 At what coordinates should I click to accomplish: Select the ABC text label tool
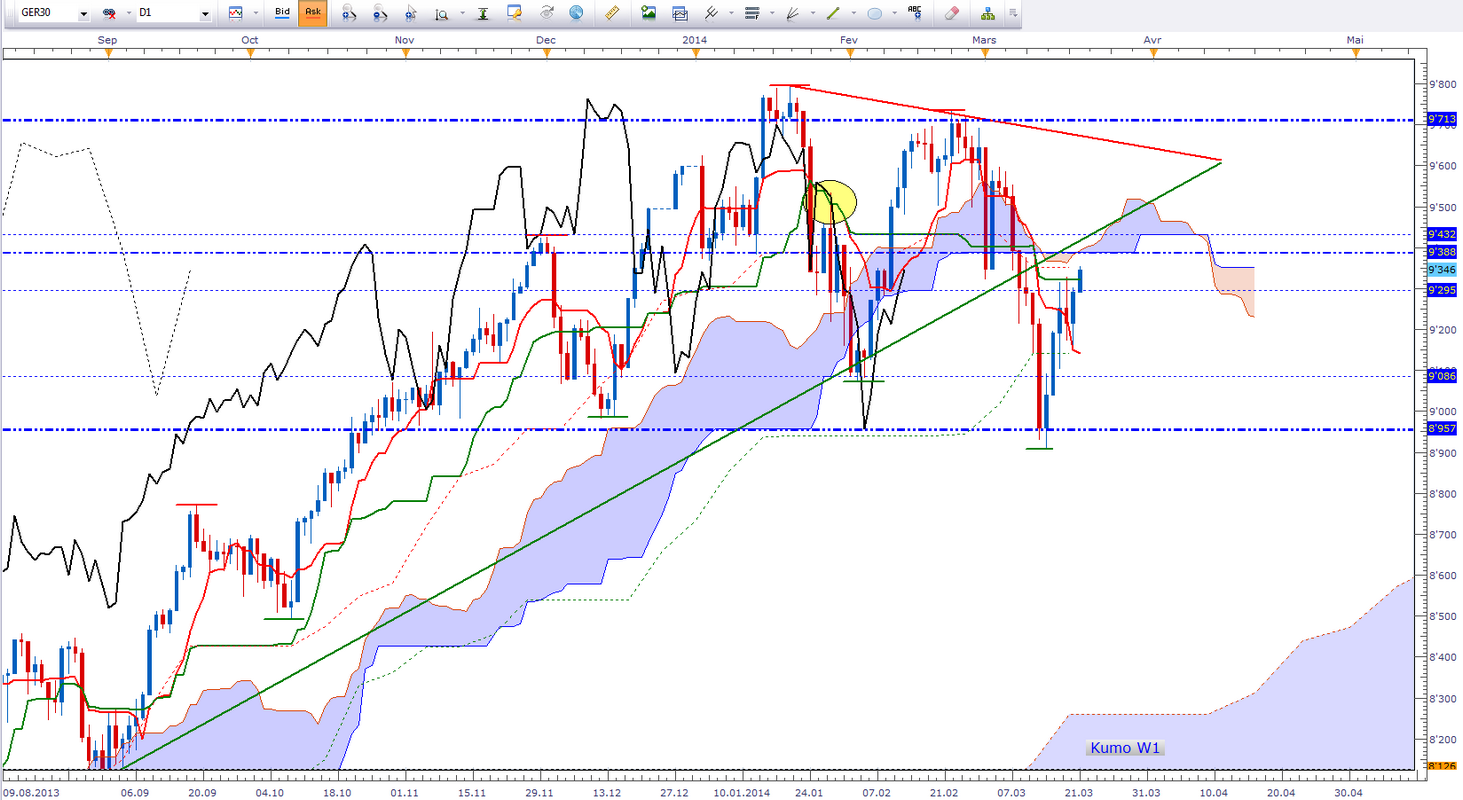click(x=914, y=15)
